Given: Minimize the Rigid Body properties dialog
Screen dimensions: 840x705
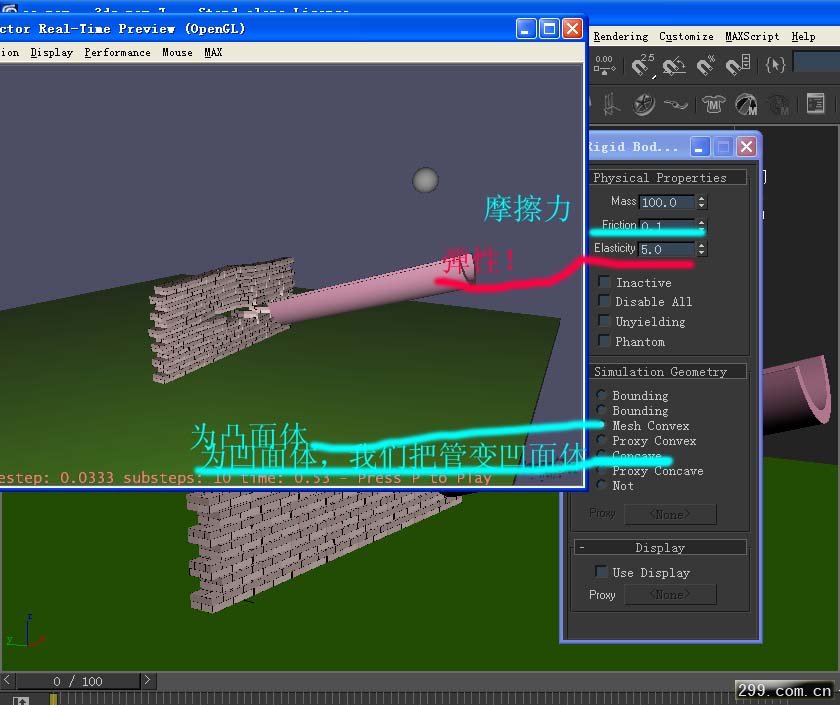Looking at the screenshot, I should pyautogui.click(x=700, y=147).
